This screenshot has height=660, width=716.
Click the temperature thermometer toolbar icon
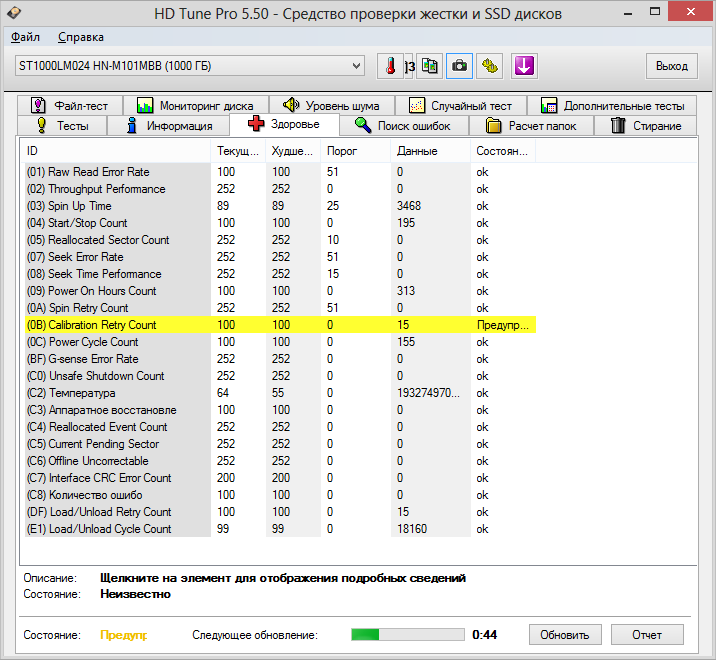(390, 66)
